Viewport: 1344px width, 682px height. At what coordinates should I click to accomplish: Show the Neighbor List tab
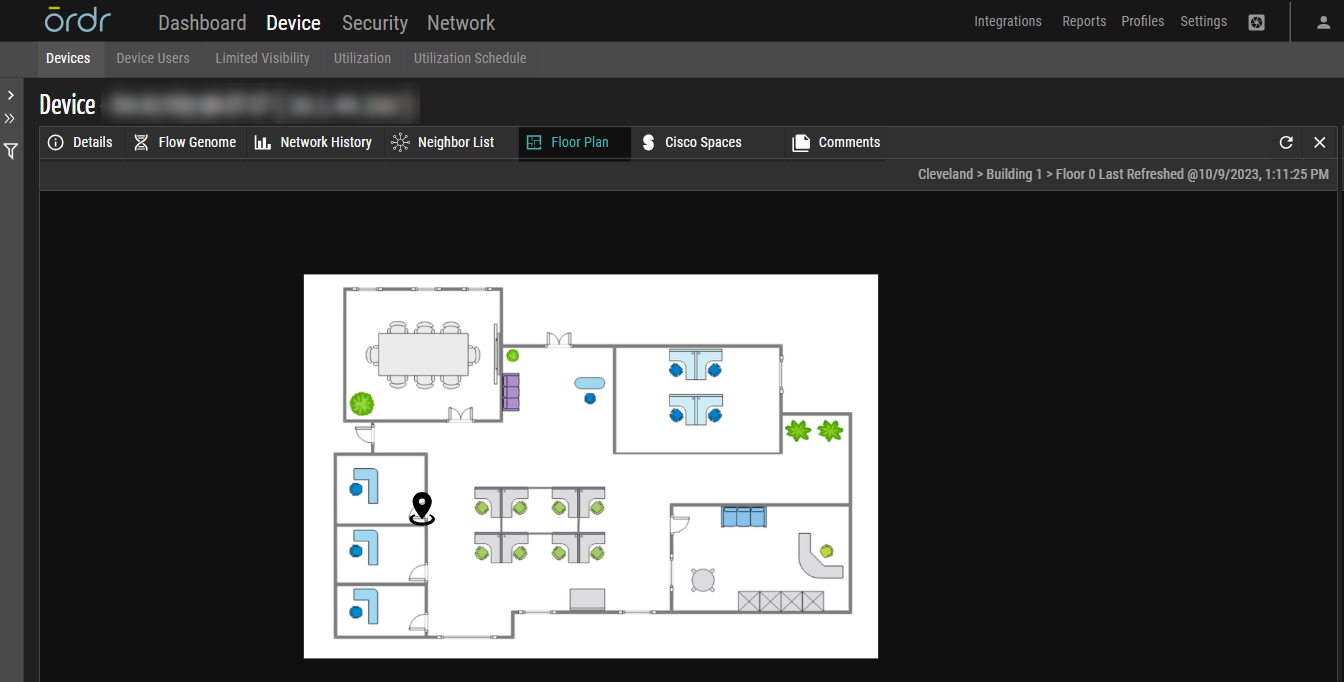443,143
